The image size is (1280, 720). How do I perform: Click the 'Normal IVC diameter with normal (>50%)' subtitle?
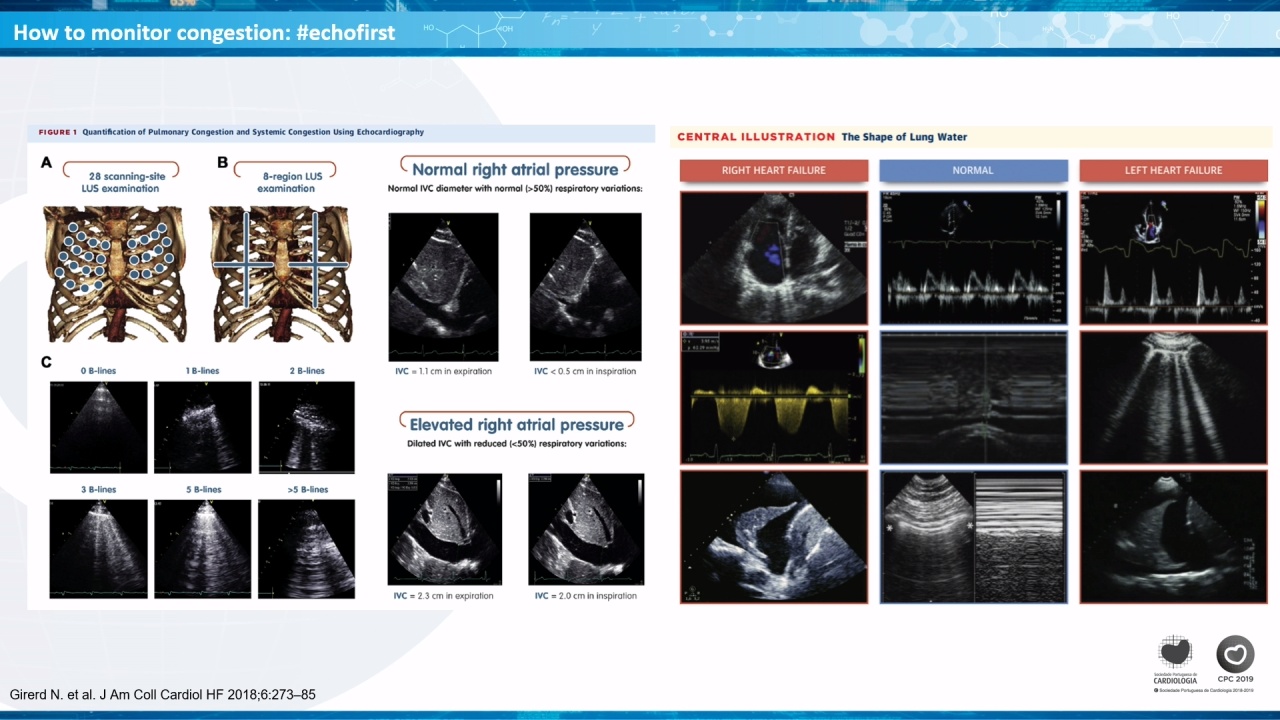tap(515, 188)
